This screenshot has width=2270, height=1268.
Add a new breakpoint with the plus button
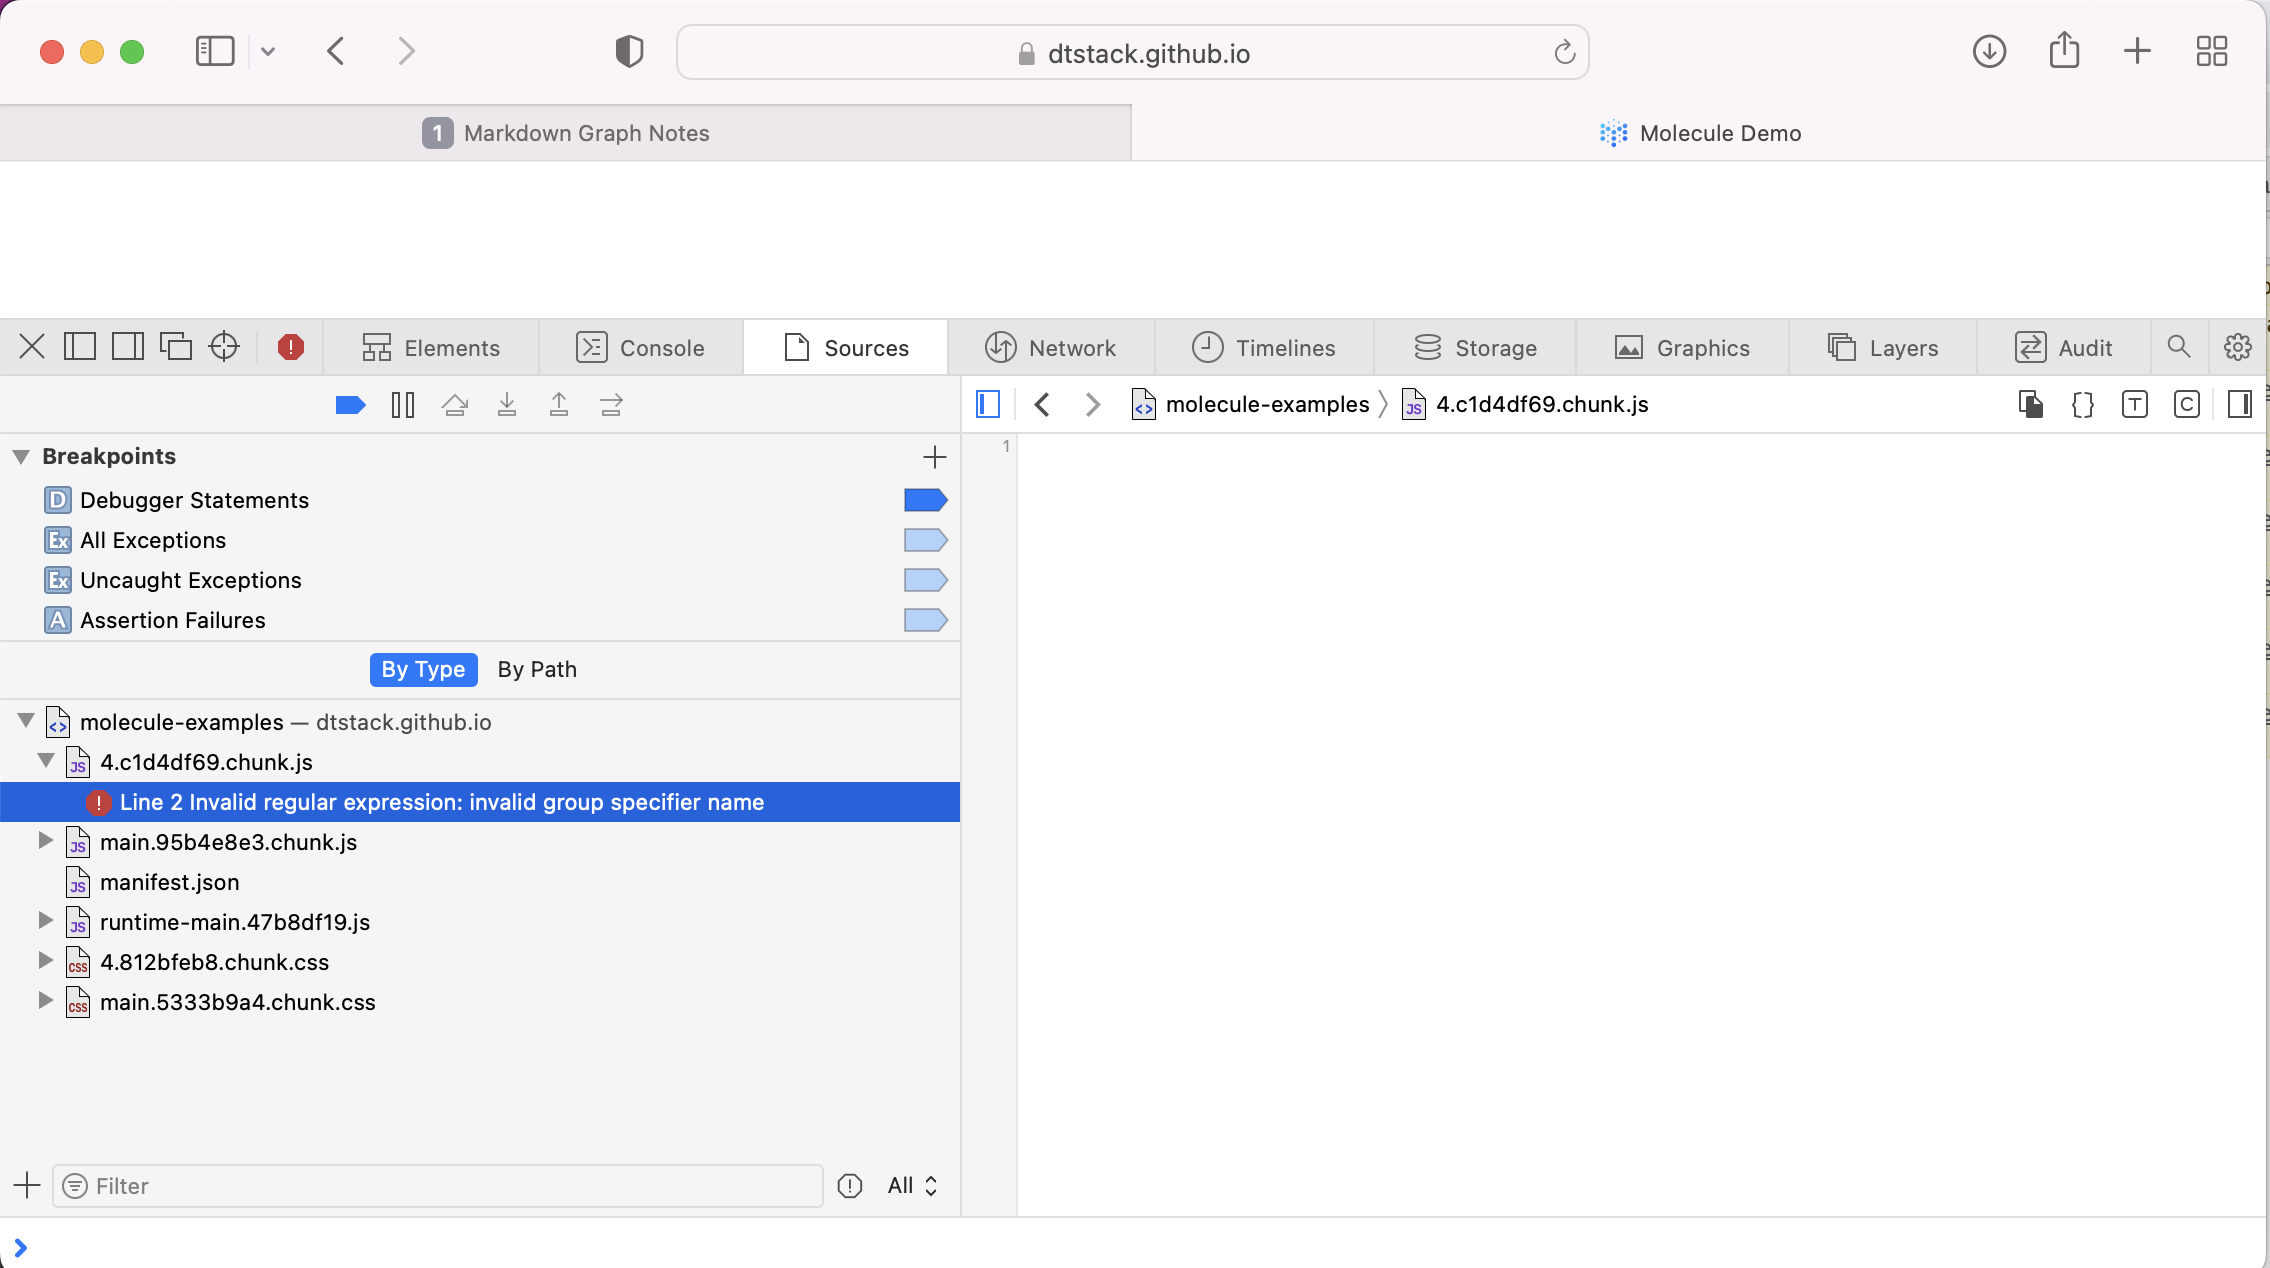tap(933, 457)
